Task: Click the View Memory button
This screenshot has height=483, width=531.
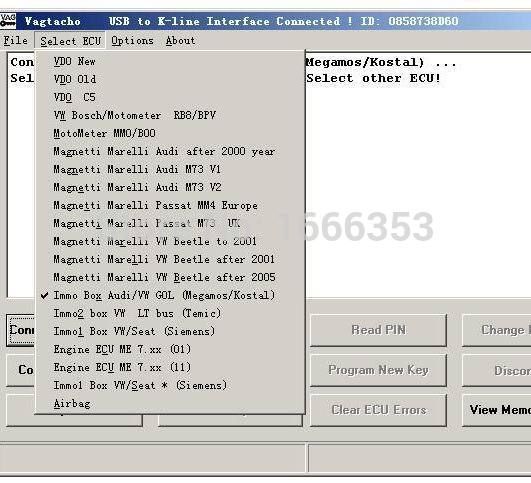Action: 497,410
